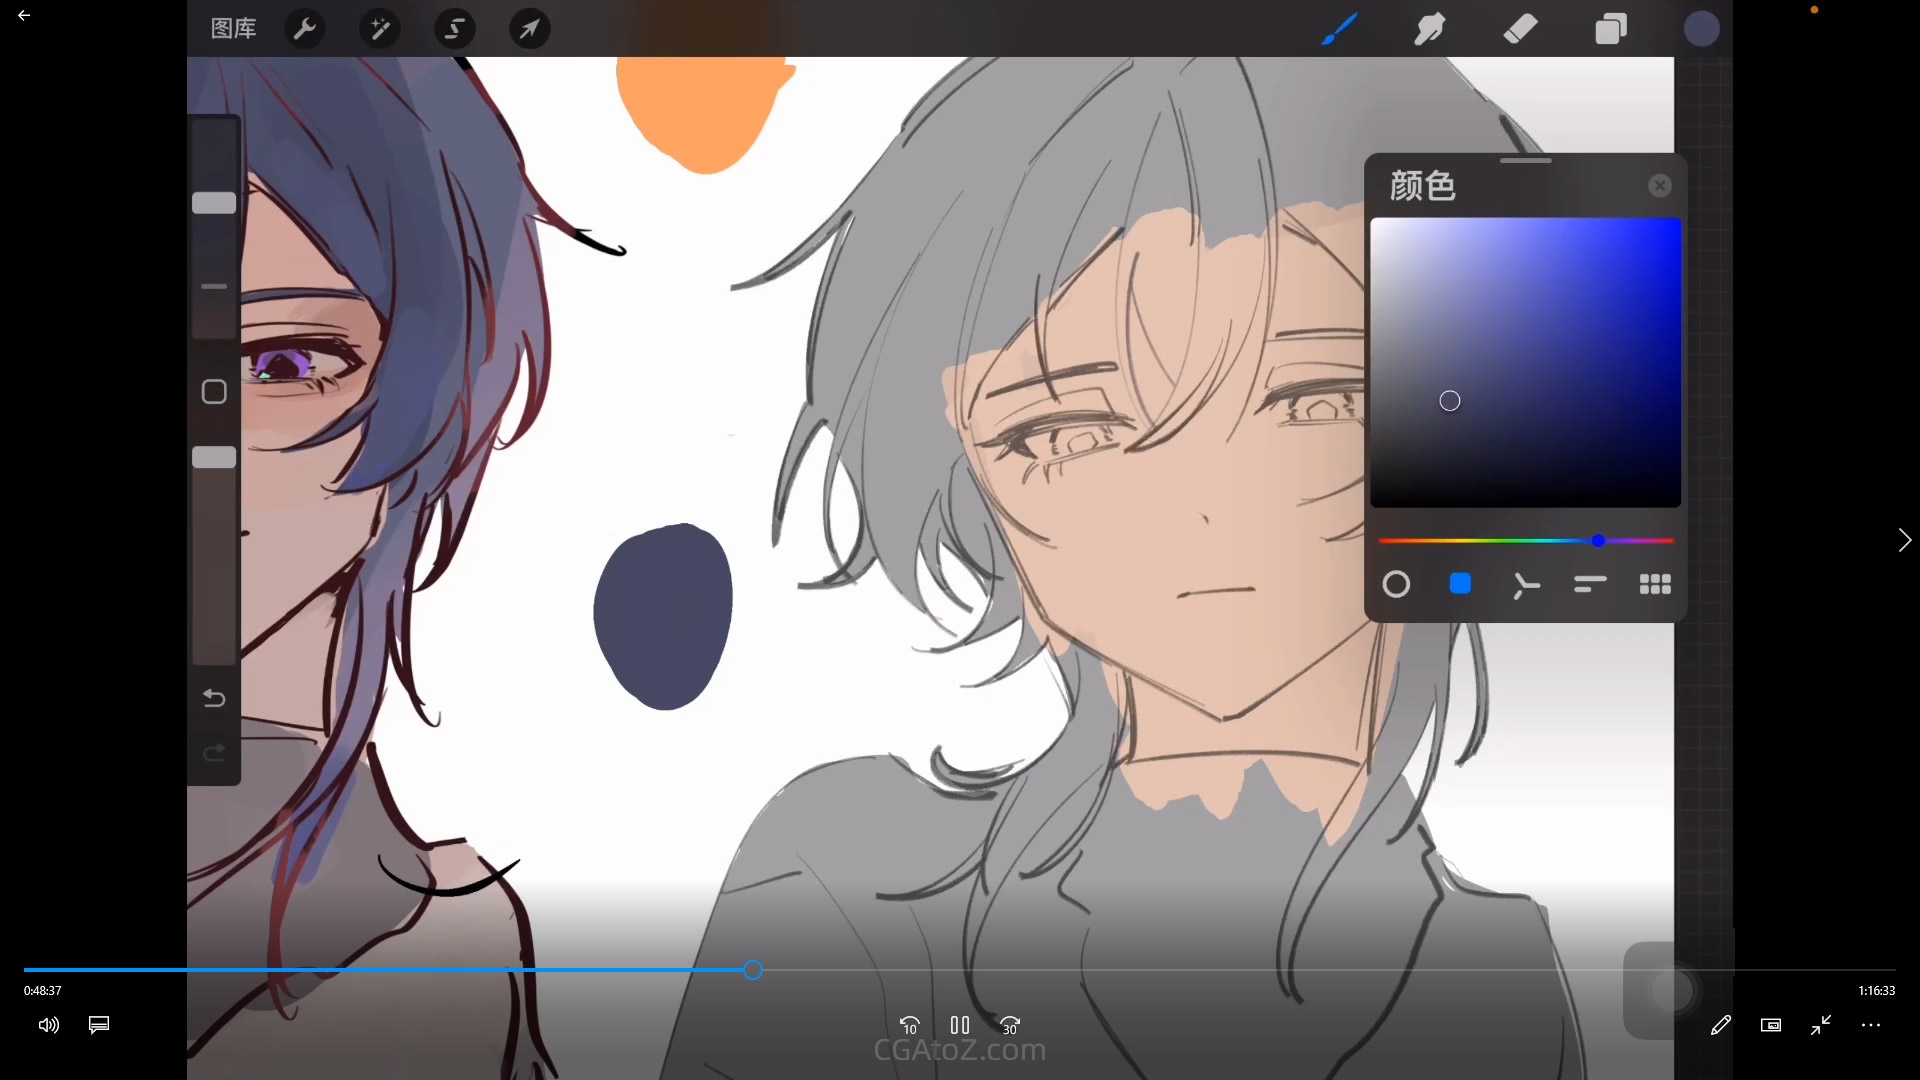Screen dimensions: 1920x1080
Task: Switch to Classic square color mode
Action: (1460, 584)
